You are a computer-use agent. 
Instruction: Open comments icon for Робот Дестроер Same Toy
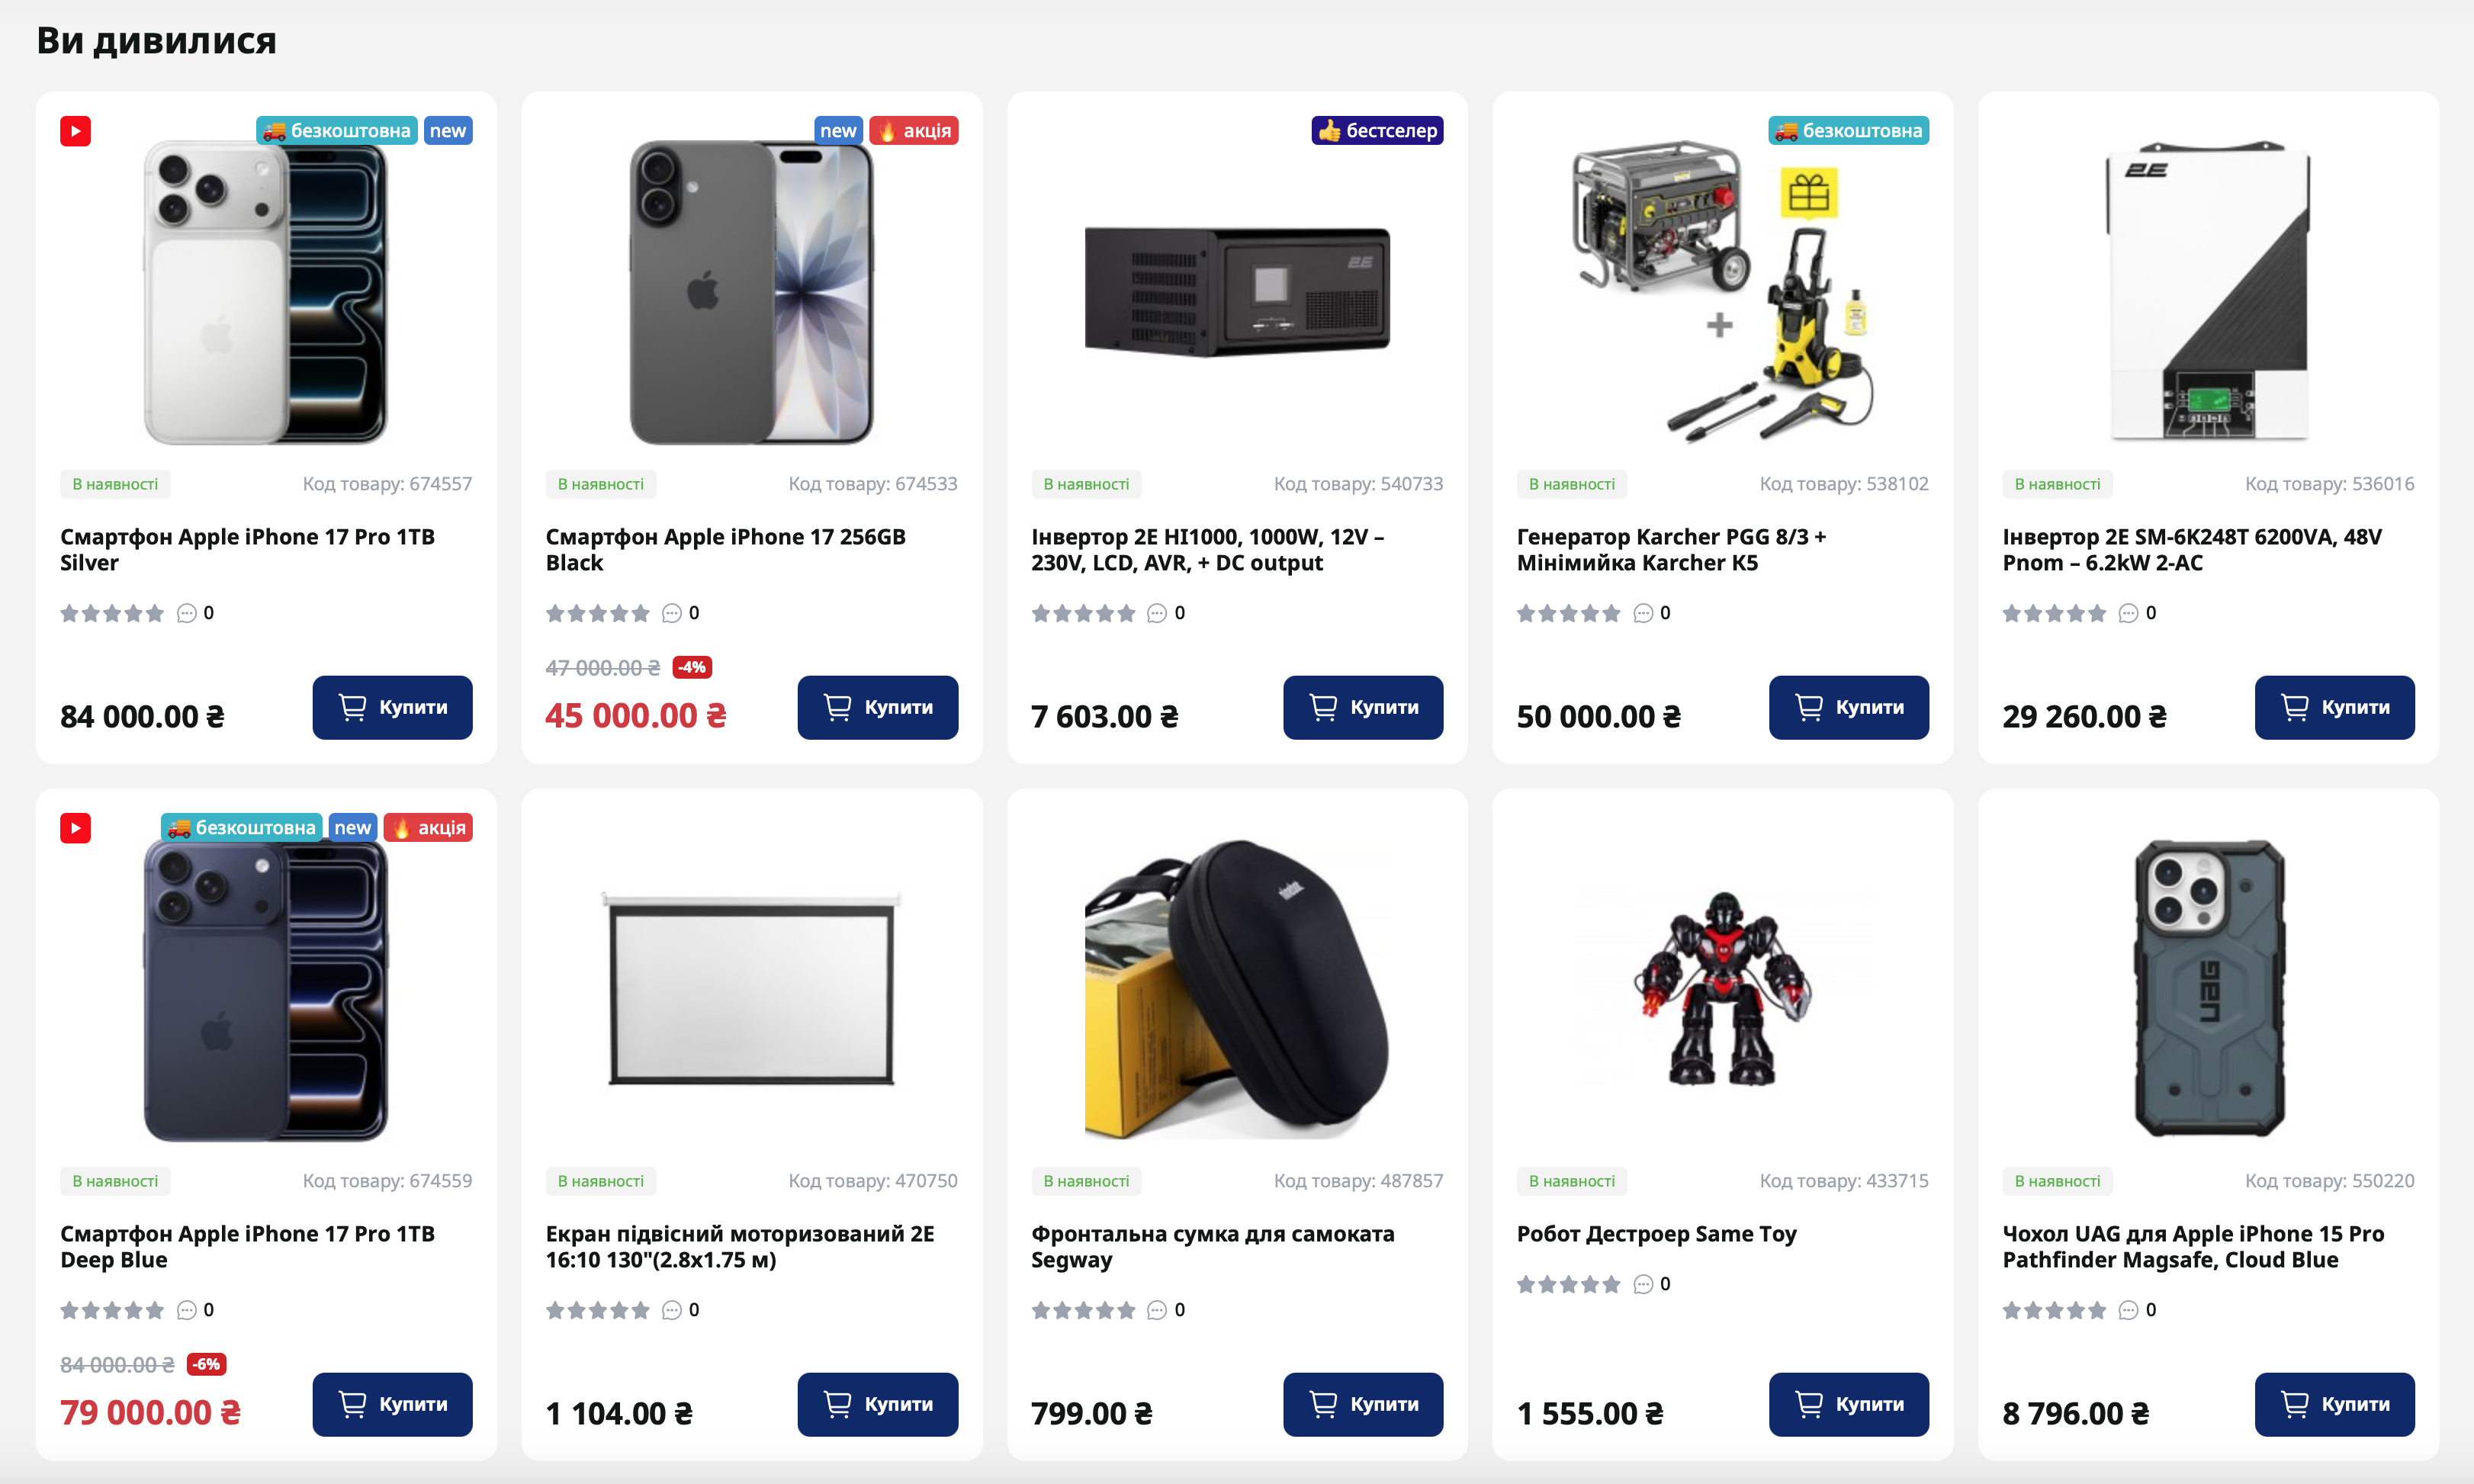[1643, 1284]
